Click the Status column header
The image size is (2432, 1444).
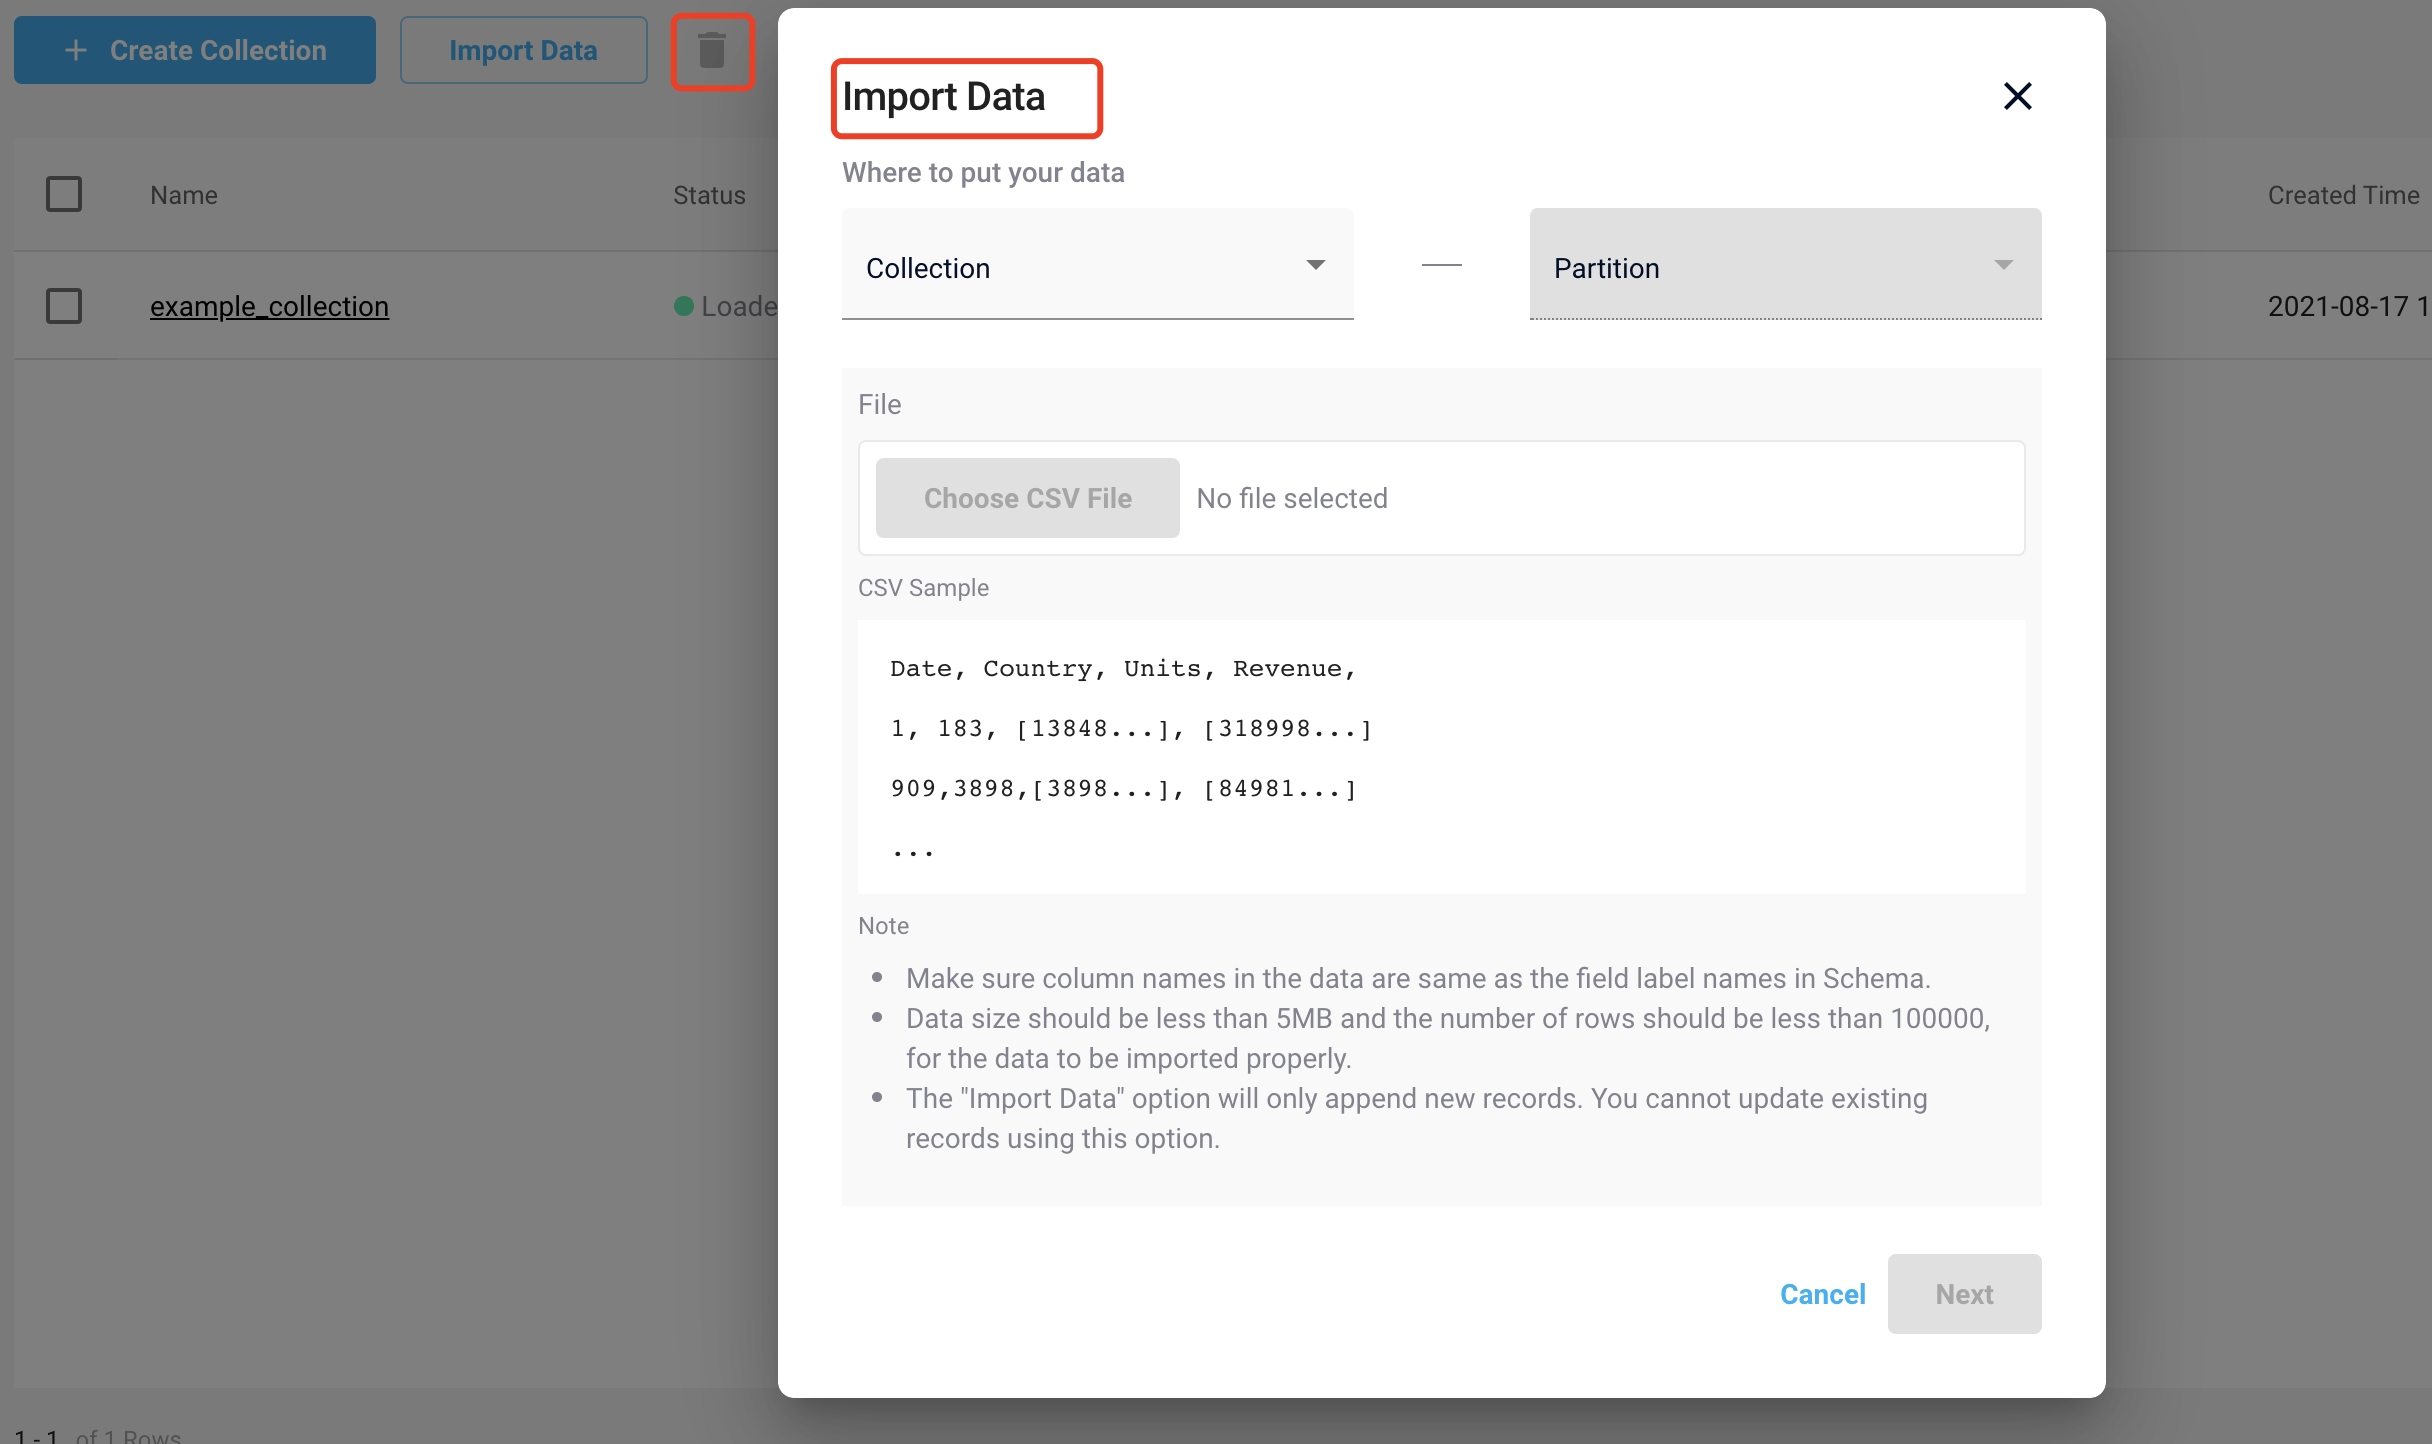709,195
